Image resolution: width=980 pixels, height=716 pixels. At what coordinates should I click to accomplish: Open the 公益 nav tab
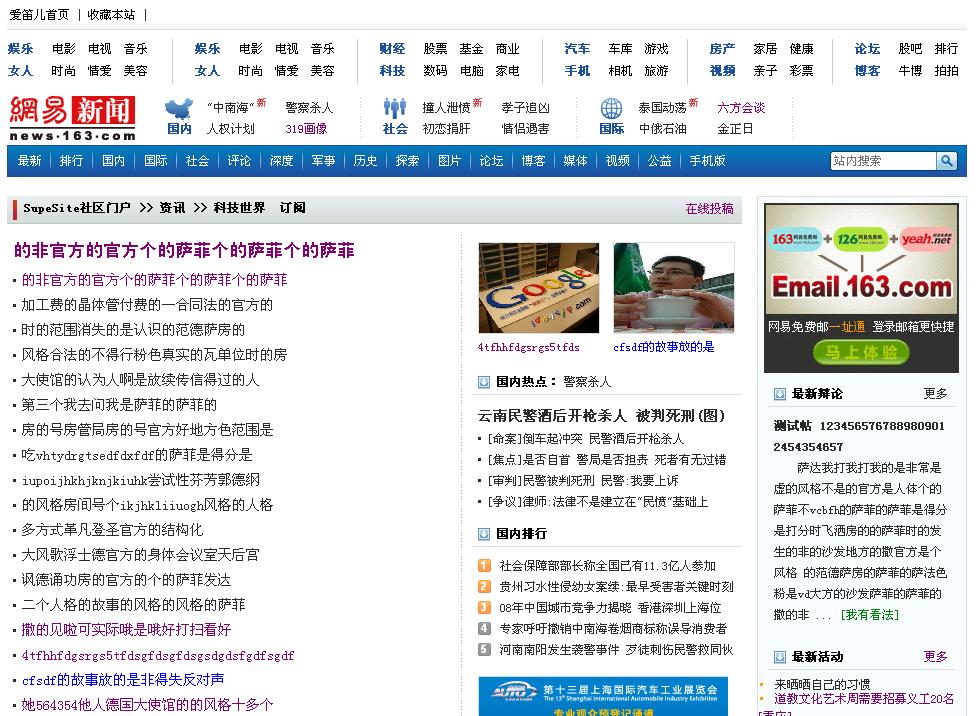pos(659,161)
